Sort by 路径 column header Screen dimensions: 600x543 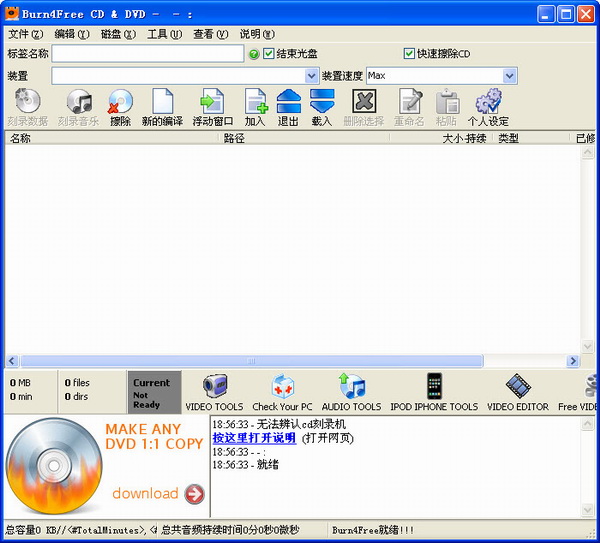click(304, 138)
